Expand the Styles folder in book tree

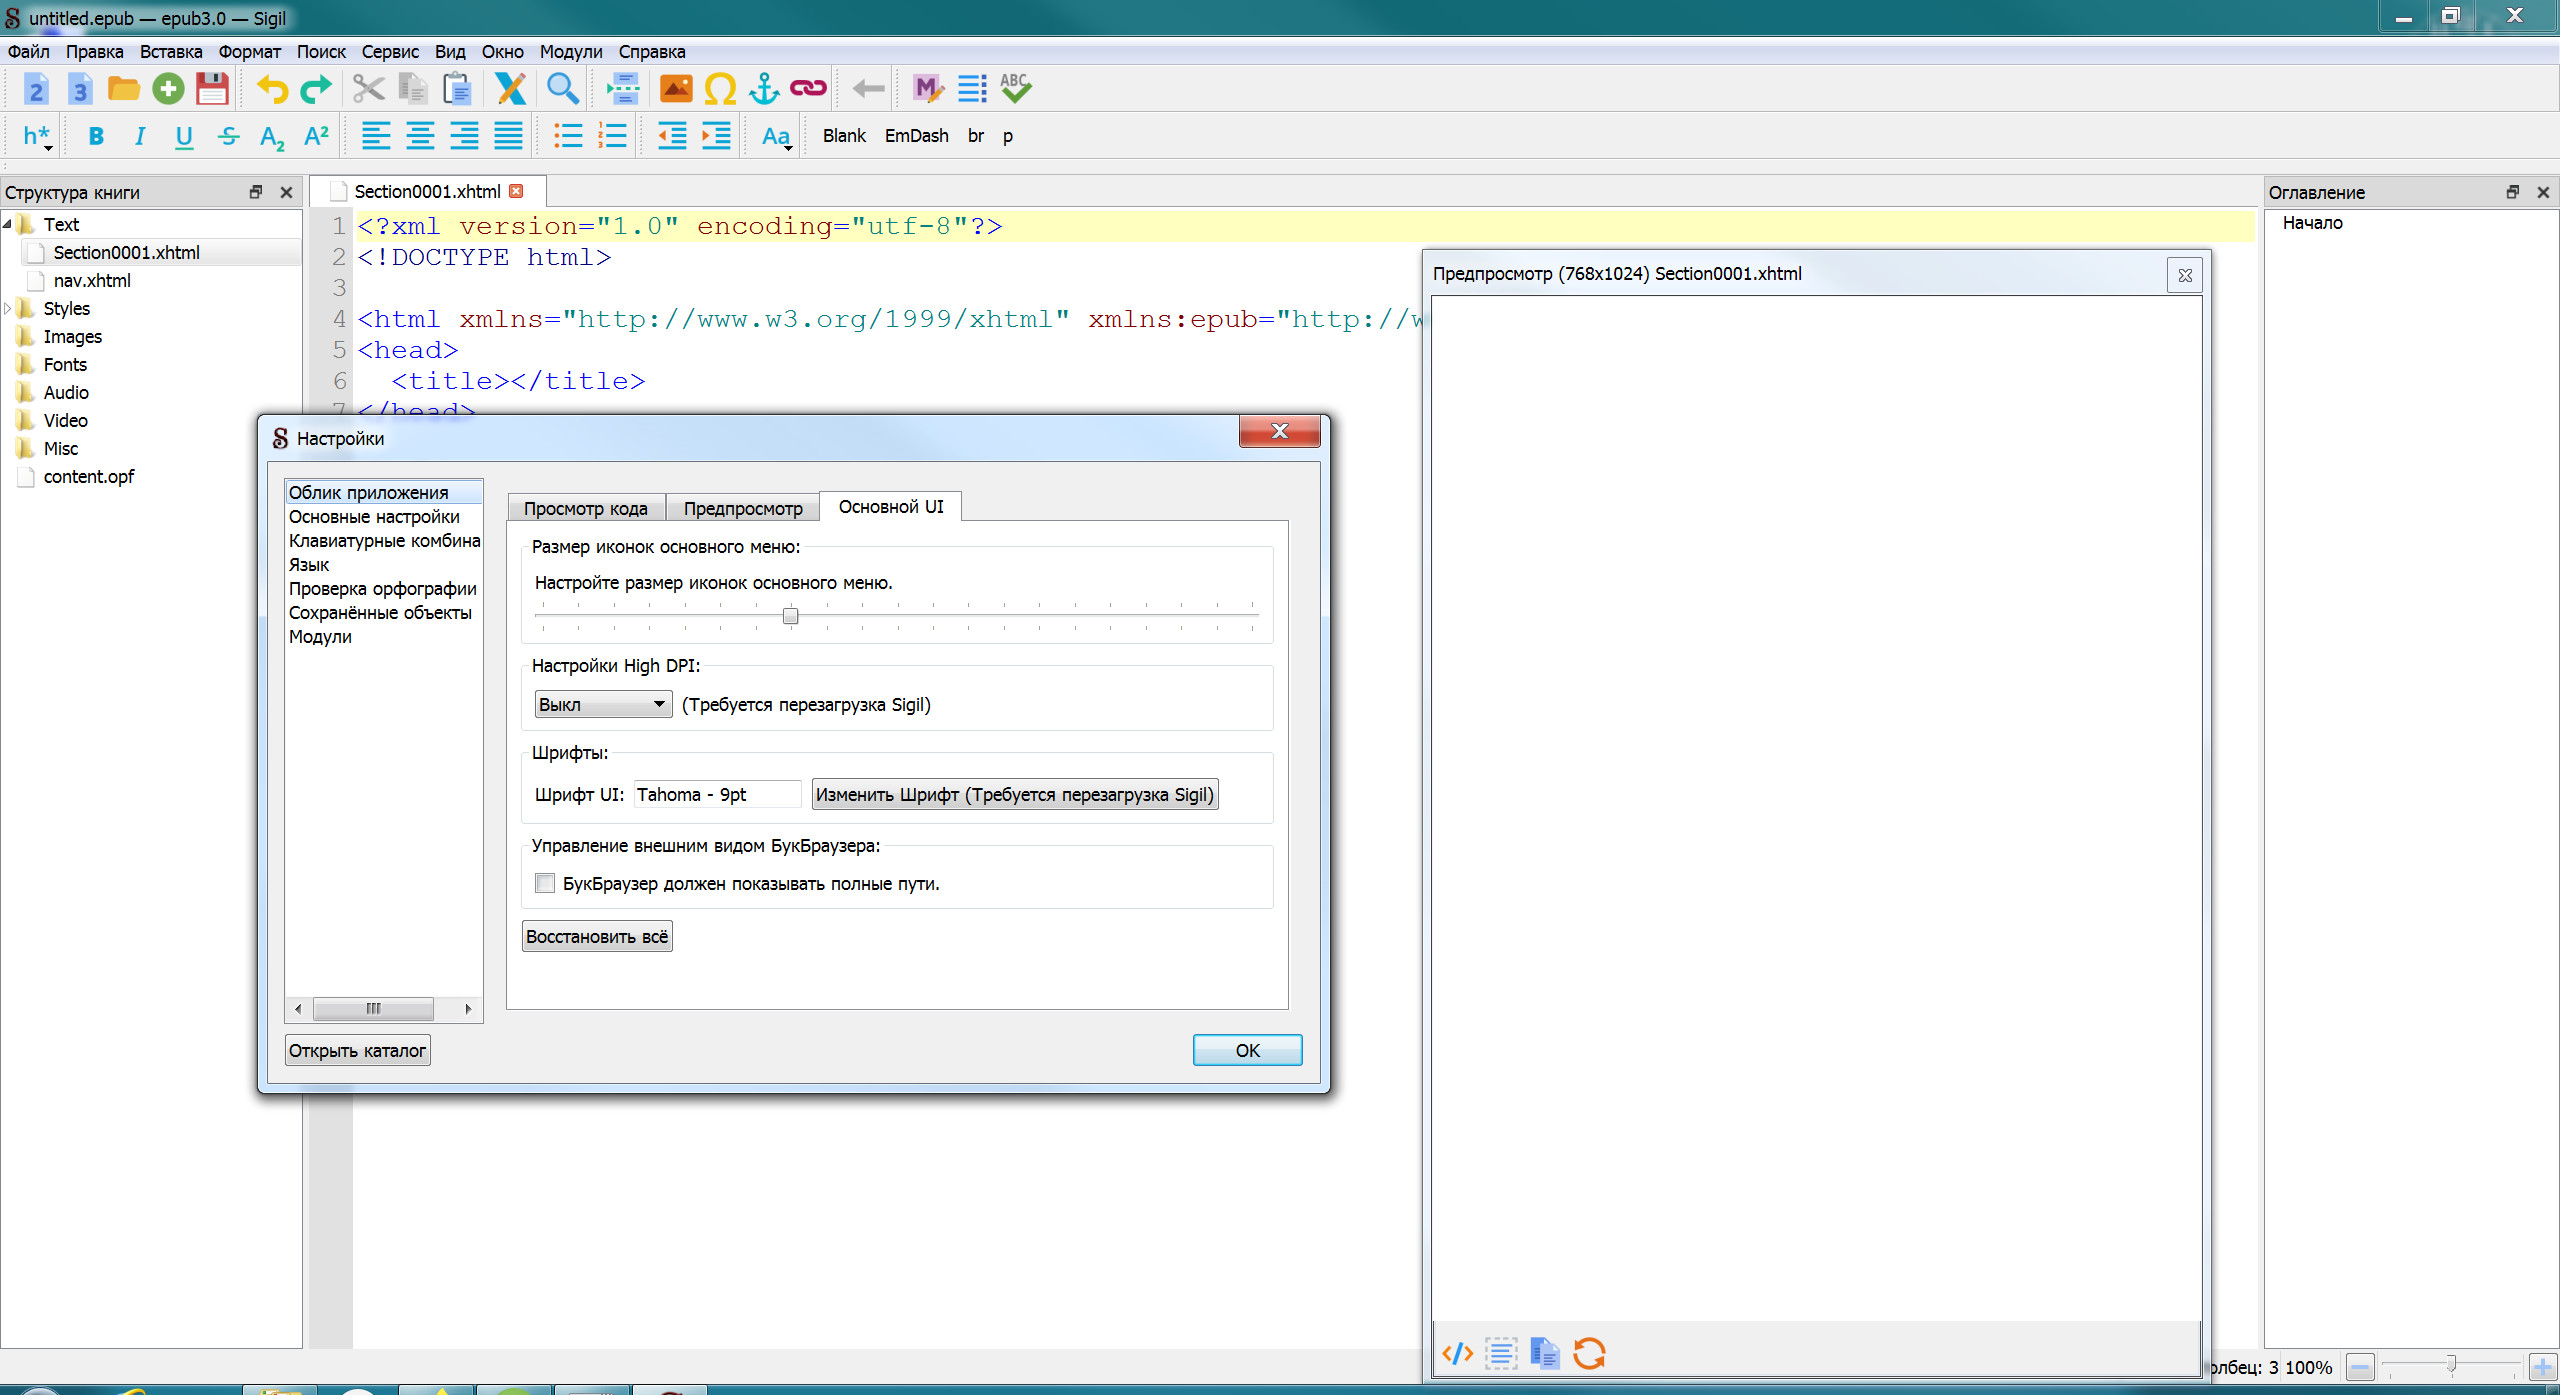[8, 308]
